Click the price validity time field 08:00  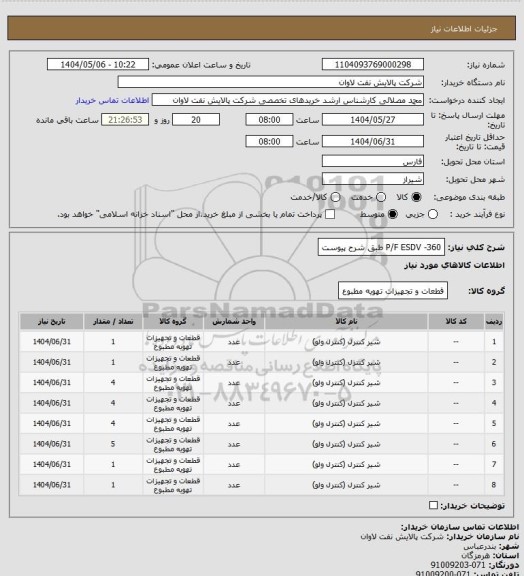coord(269,141)
